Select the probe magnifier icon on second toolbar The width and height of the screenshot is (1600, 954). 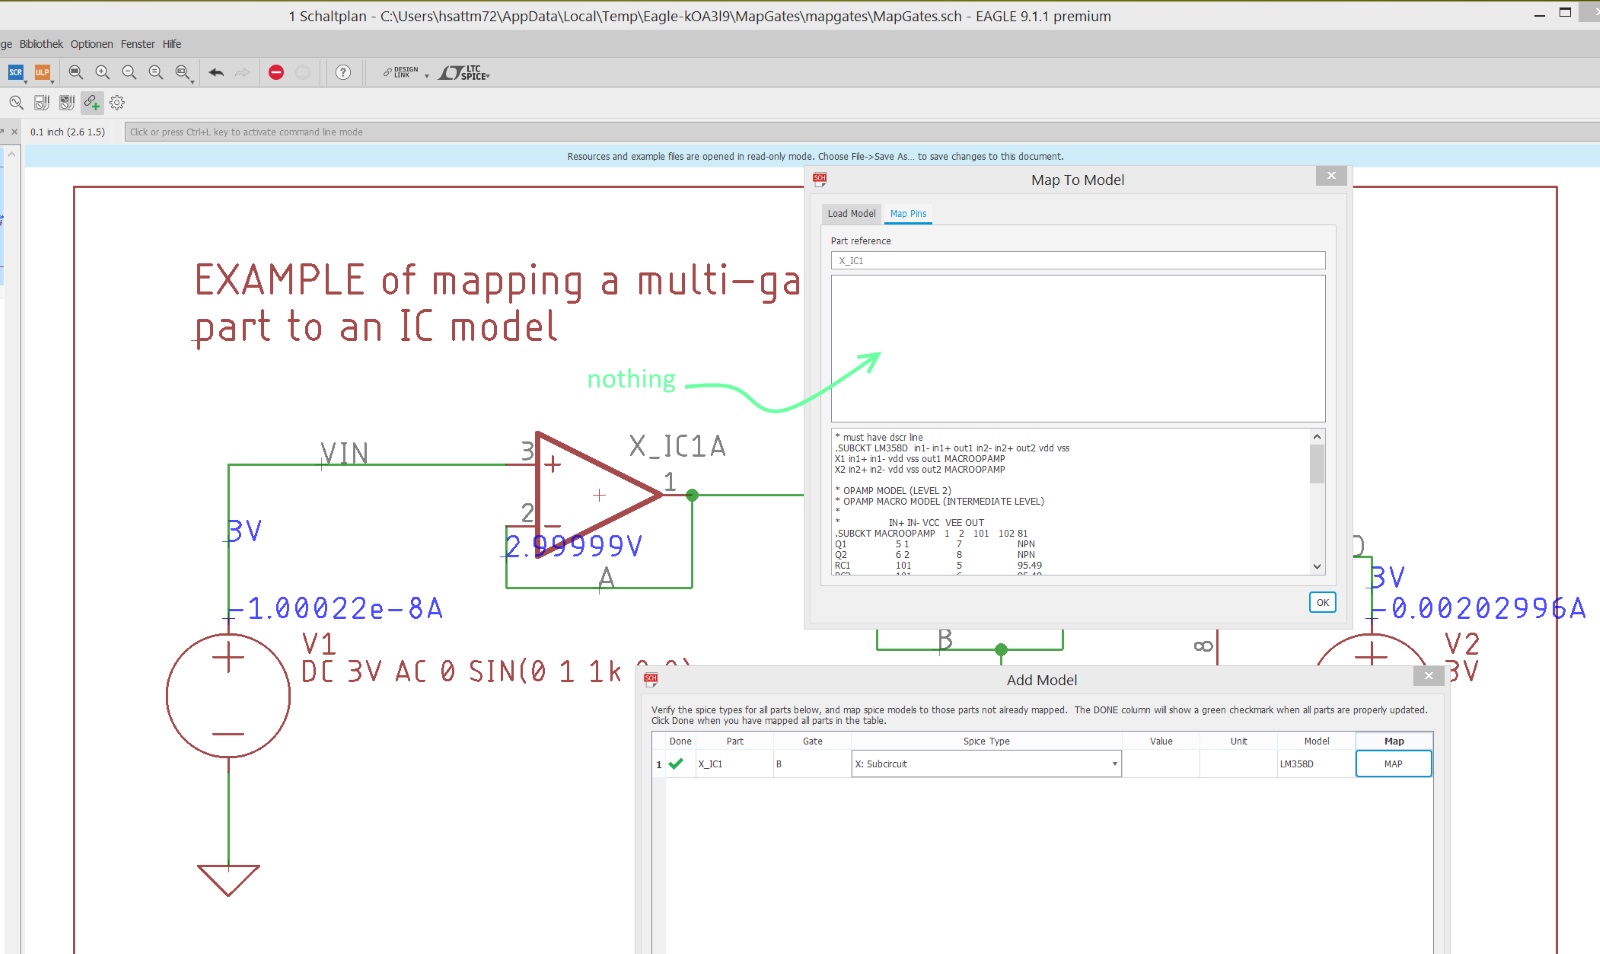pyautogui.click(x=16, y=102)
